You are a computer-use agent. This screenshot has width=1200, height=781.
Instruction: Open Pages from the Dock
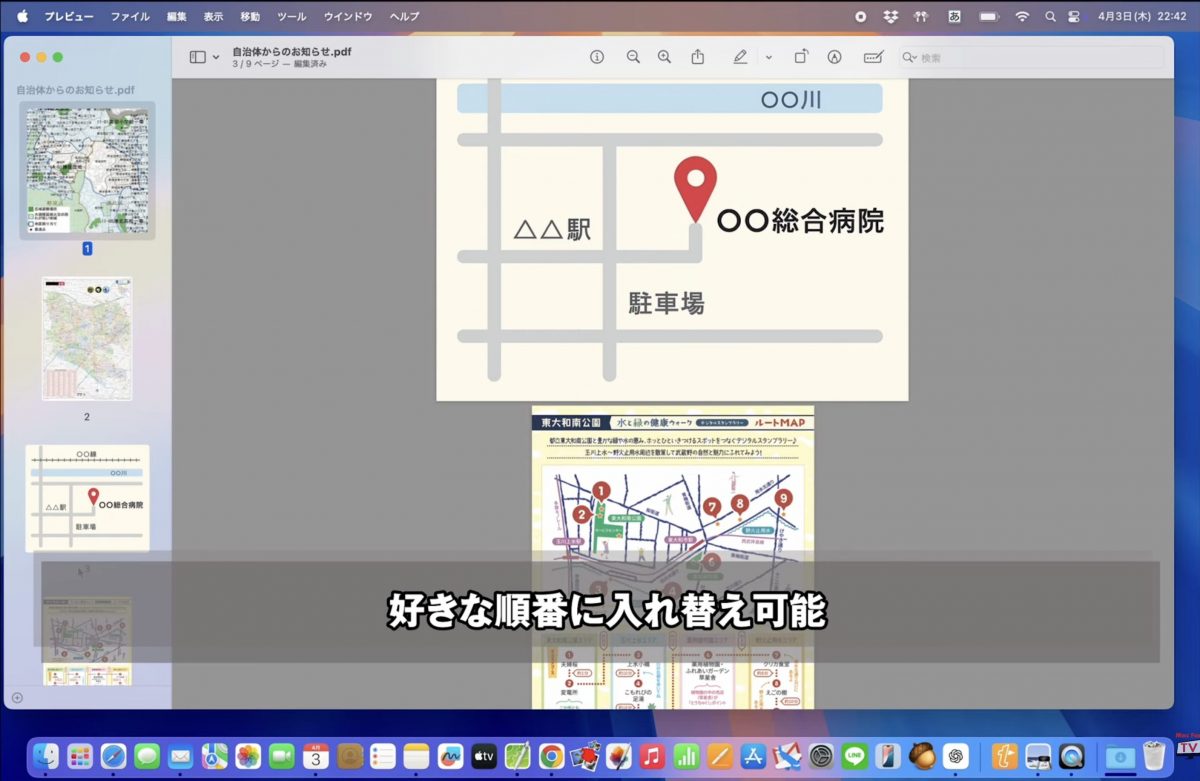720,756
